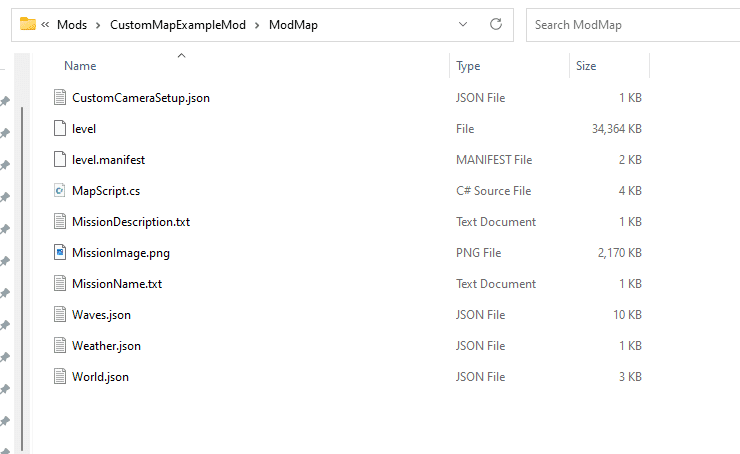
Task: Select the MissionImage.png image icon
Action: (x=60, y=252)
